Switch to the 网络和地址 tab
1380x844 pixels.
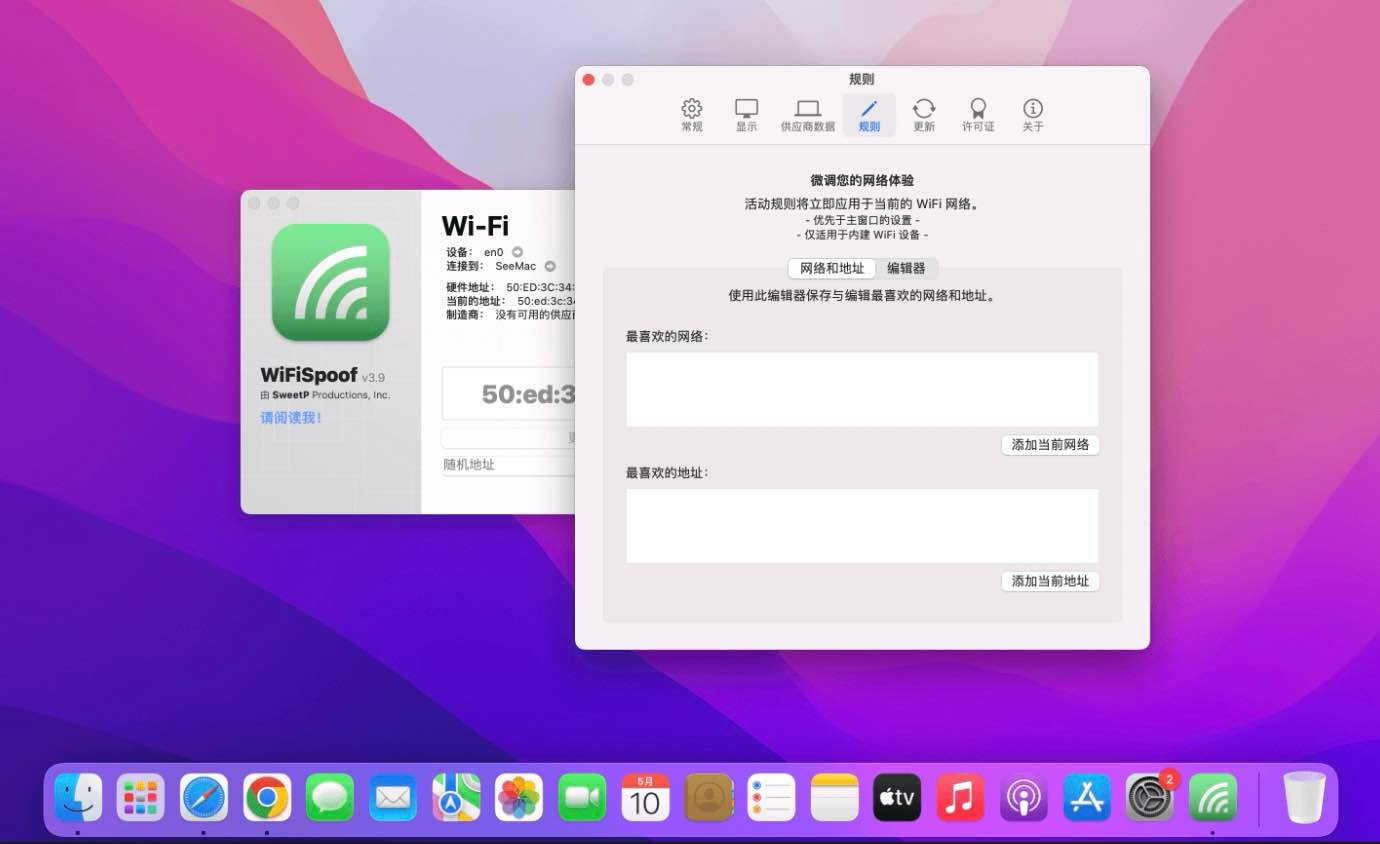tap(832, 268)
